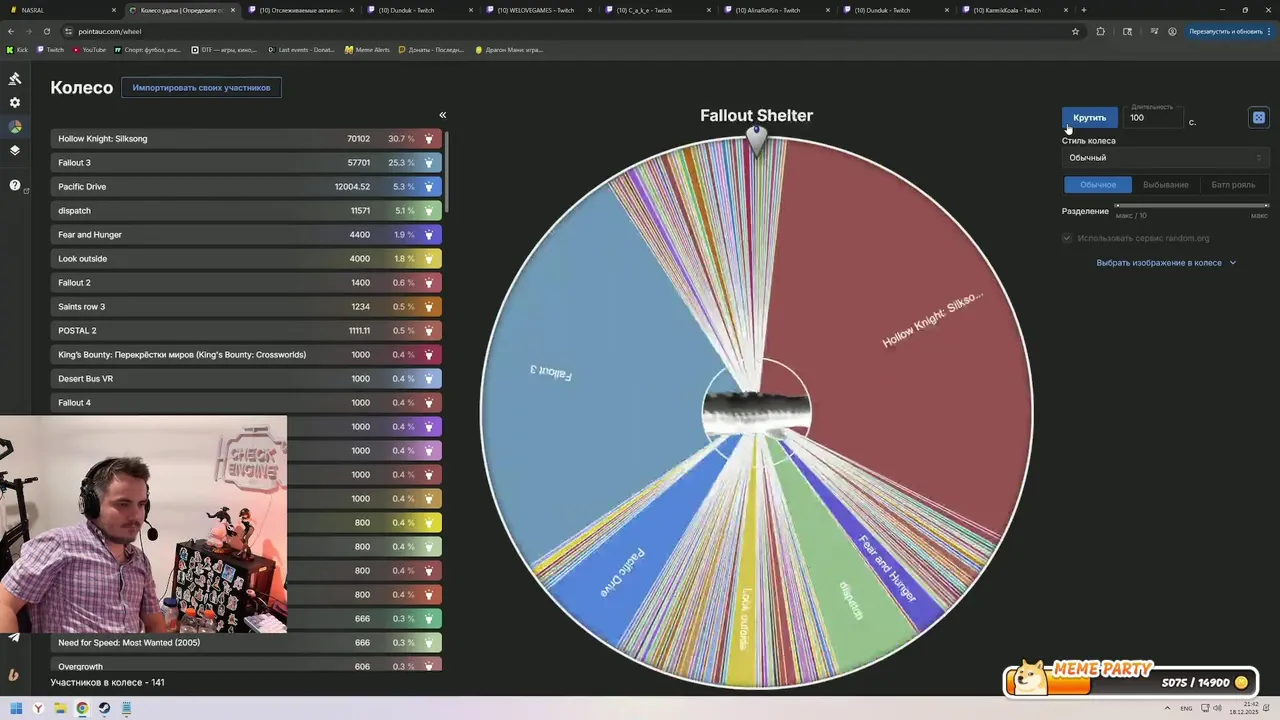Open Windows Start menu

[16, 708]
